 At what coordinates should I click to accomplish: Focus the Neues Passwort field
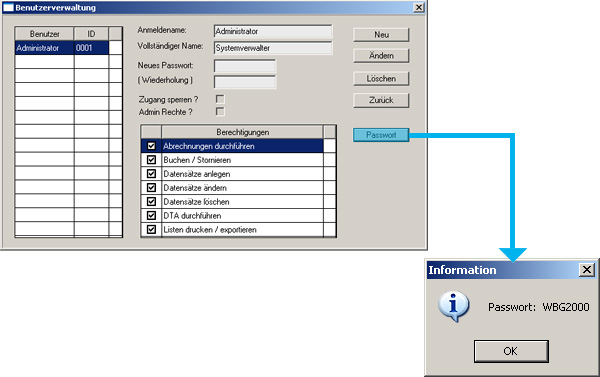pos(245,66)
